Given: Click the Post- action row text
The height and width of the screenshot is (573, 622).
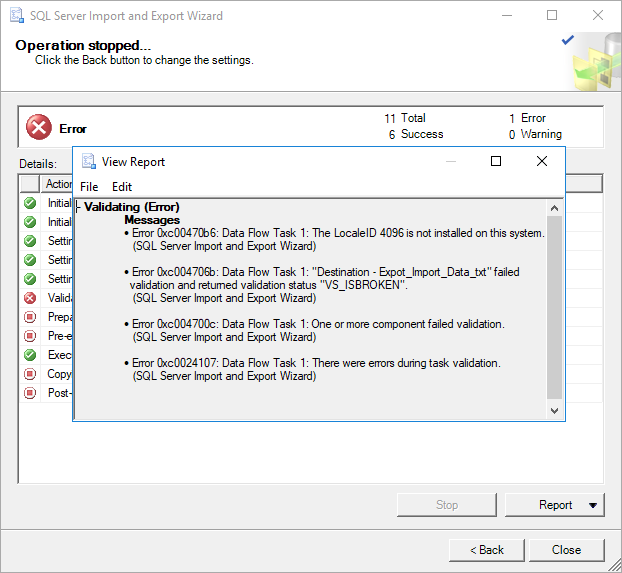Looking at the screenshot, I should [60, 393].
